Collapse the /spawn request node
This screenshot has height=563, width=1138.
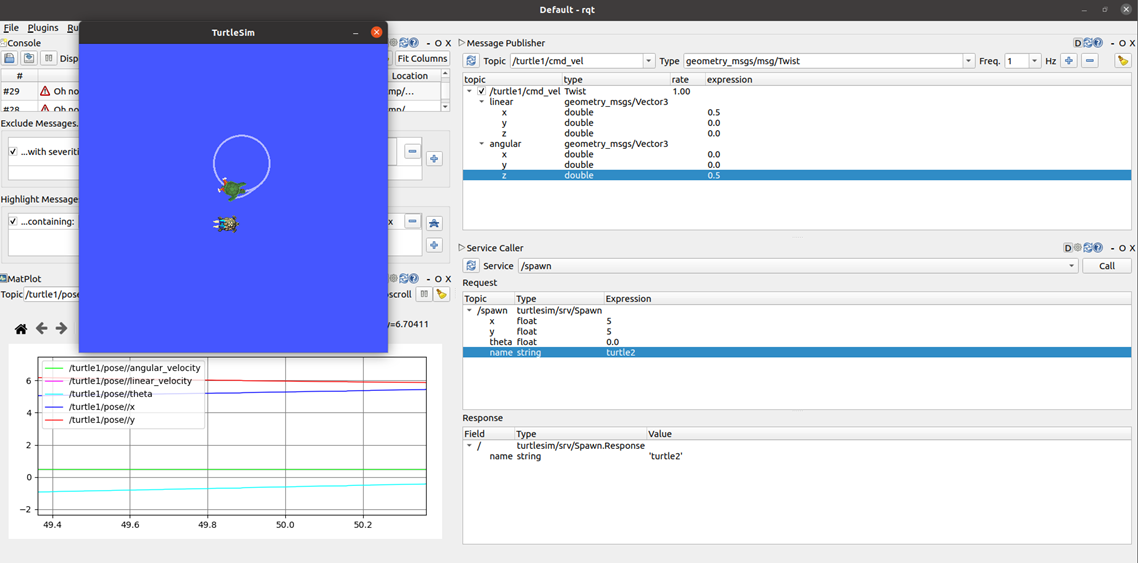469,311
